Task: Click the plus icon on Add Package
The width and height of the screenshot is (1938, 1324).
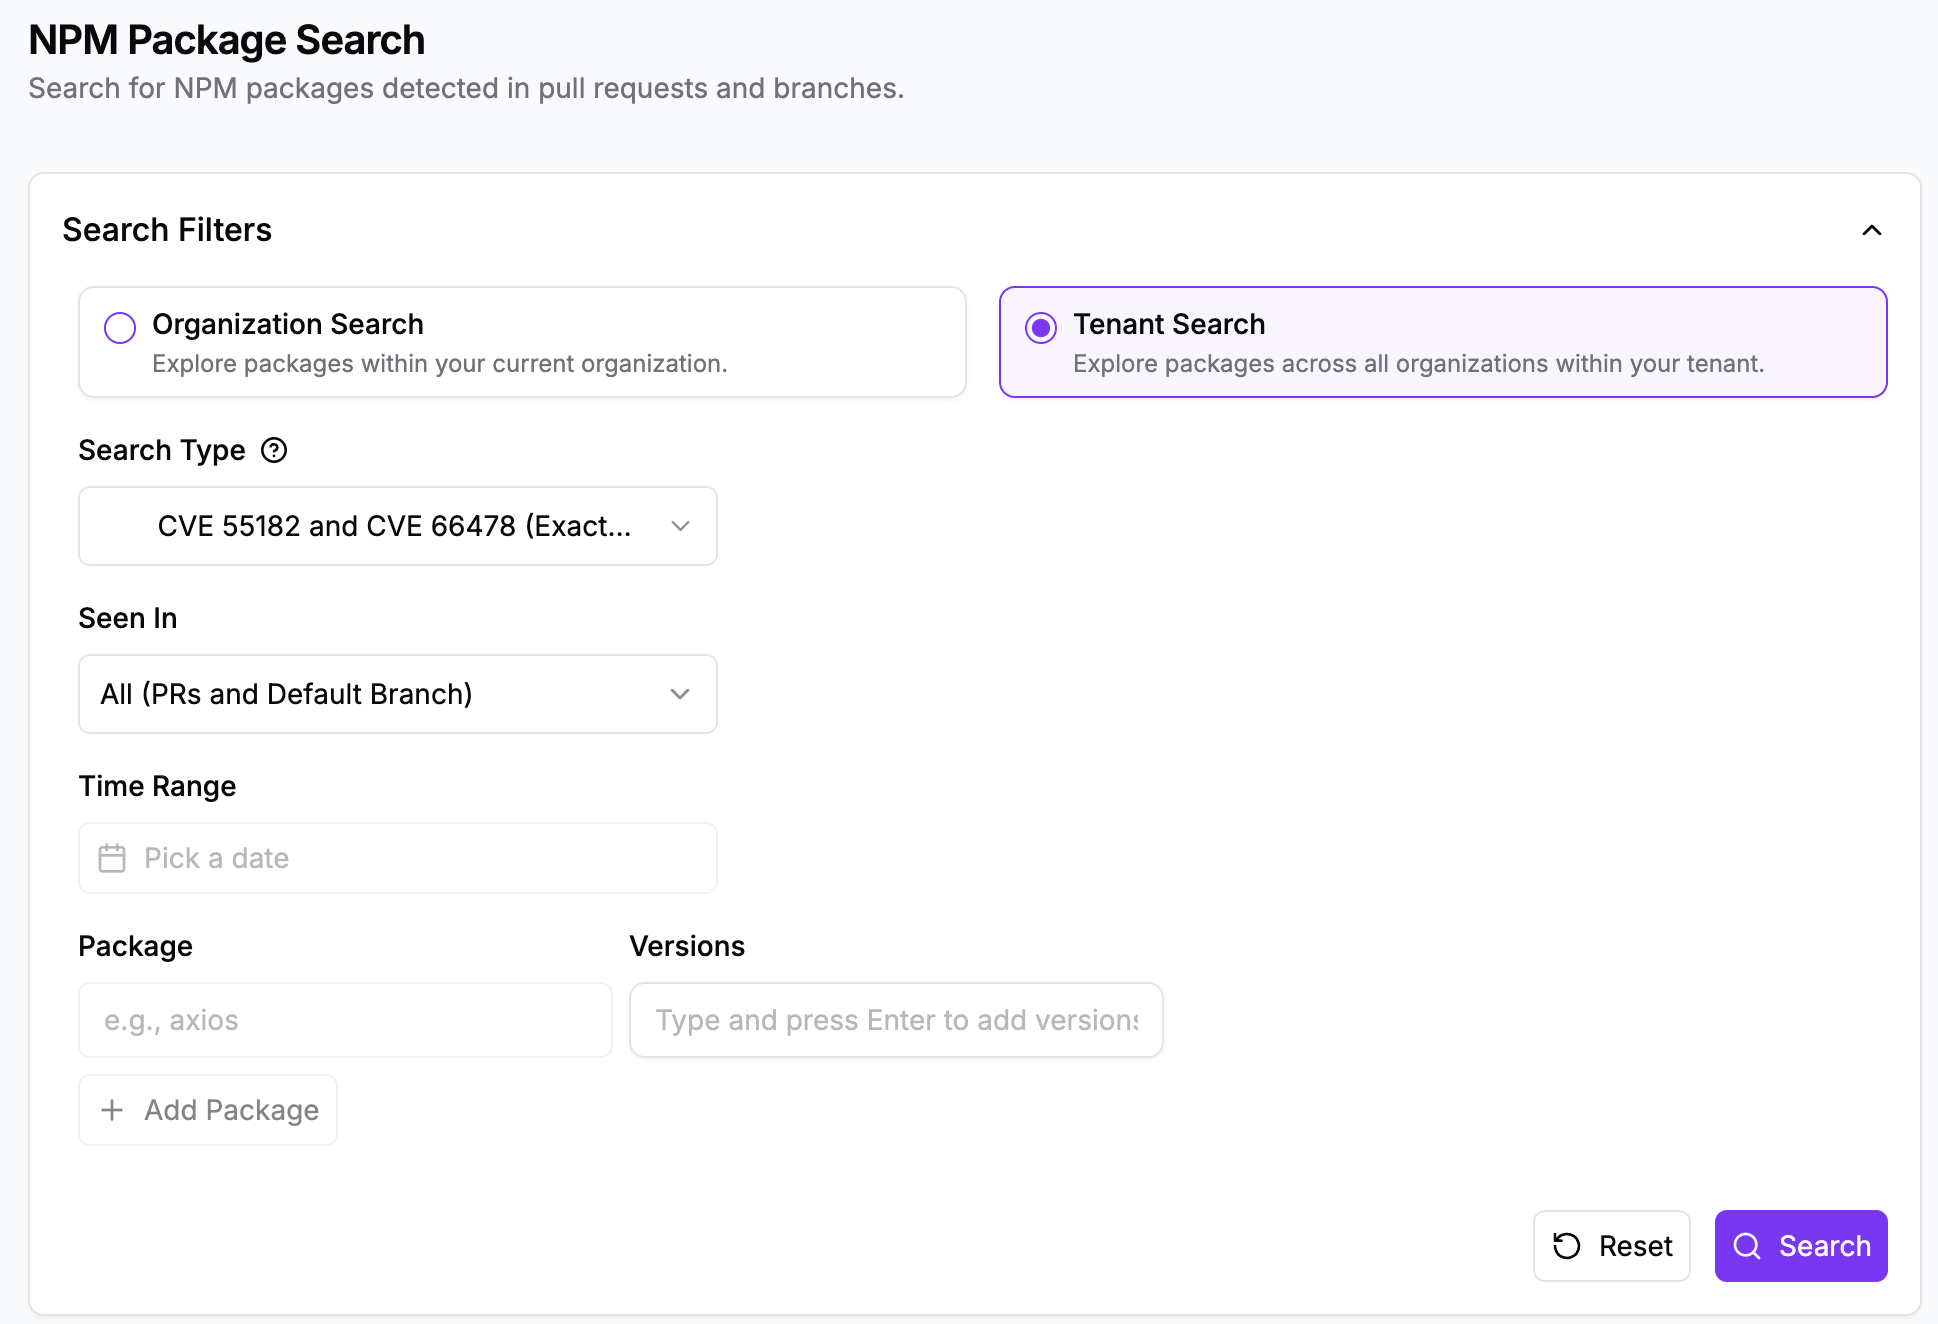Action: tap(113, 1110)
